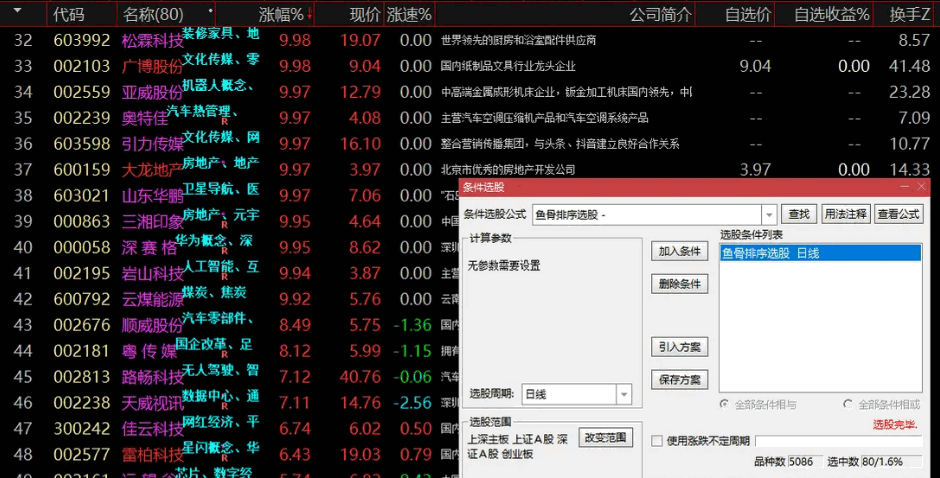940x478 pixels.
Task: Click the 自选收益% column header
Action: [x=831, y=14]
